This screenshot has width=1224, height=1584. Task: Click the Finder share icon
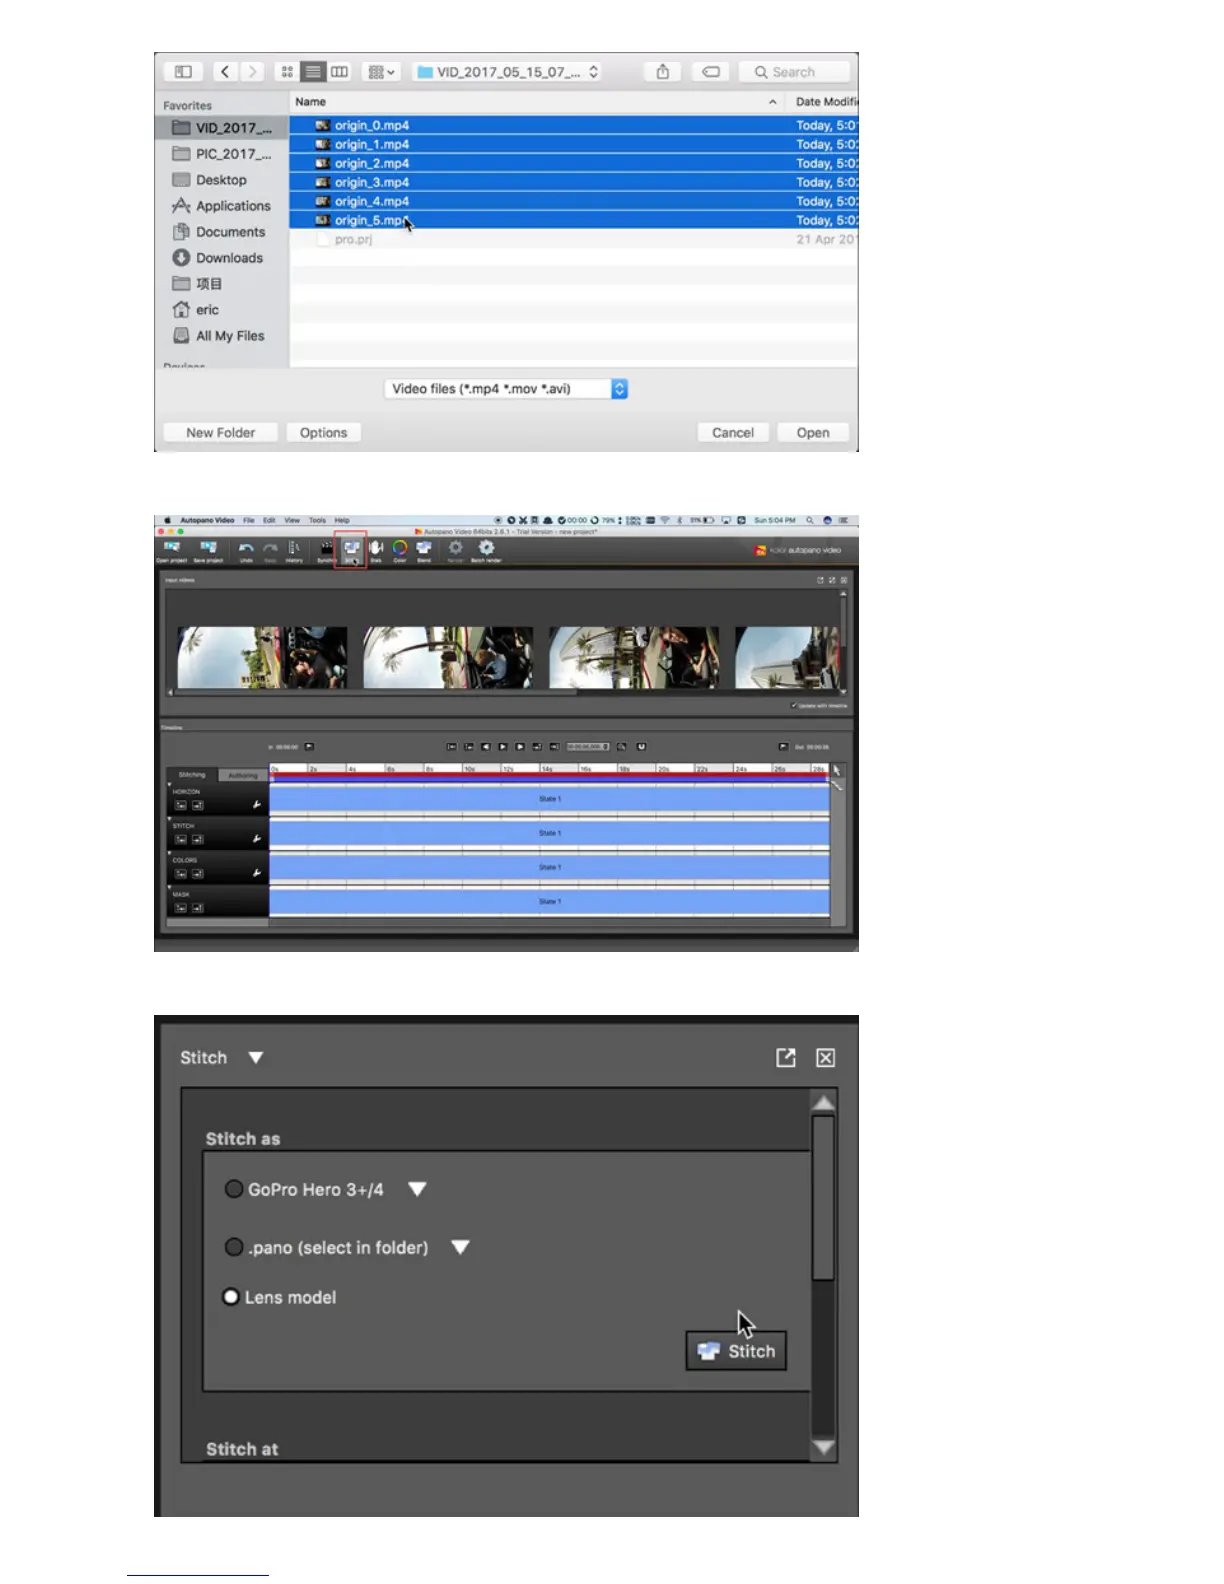[x=662, y=72]
